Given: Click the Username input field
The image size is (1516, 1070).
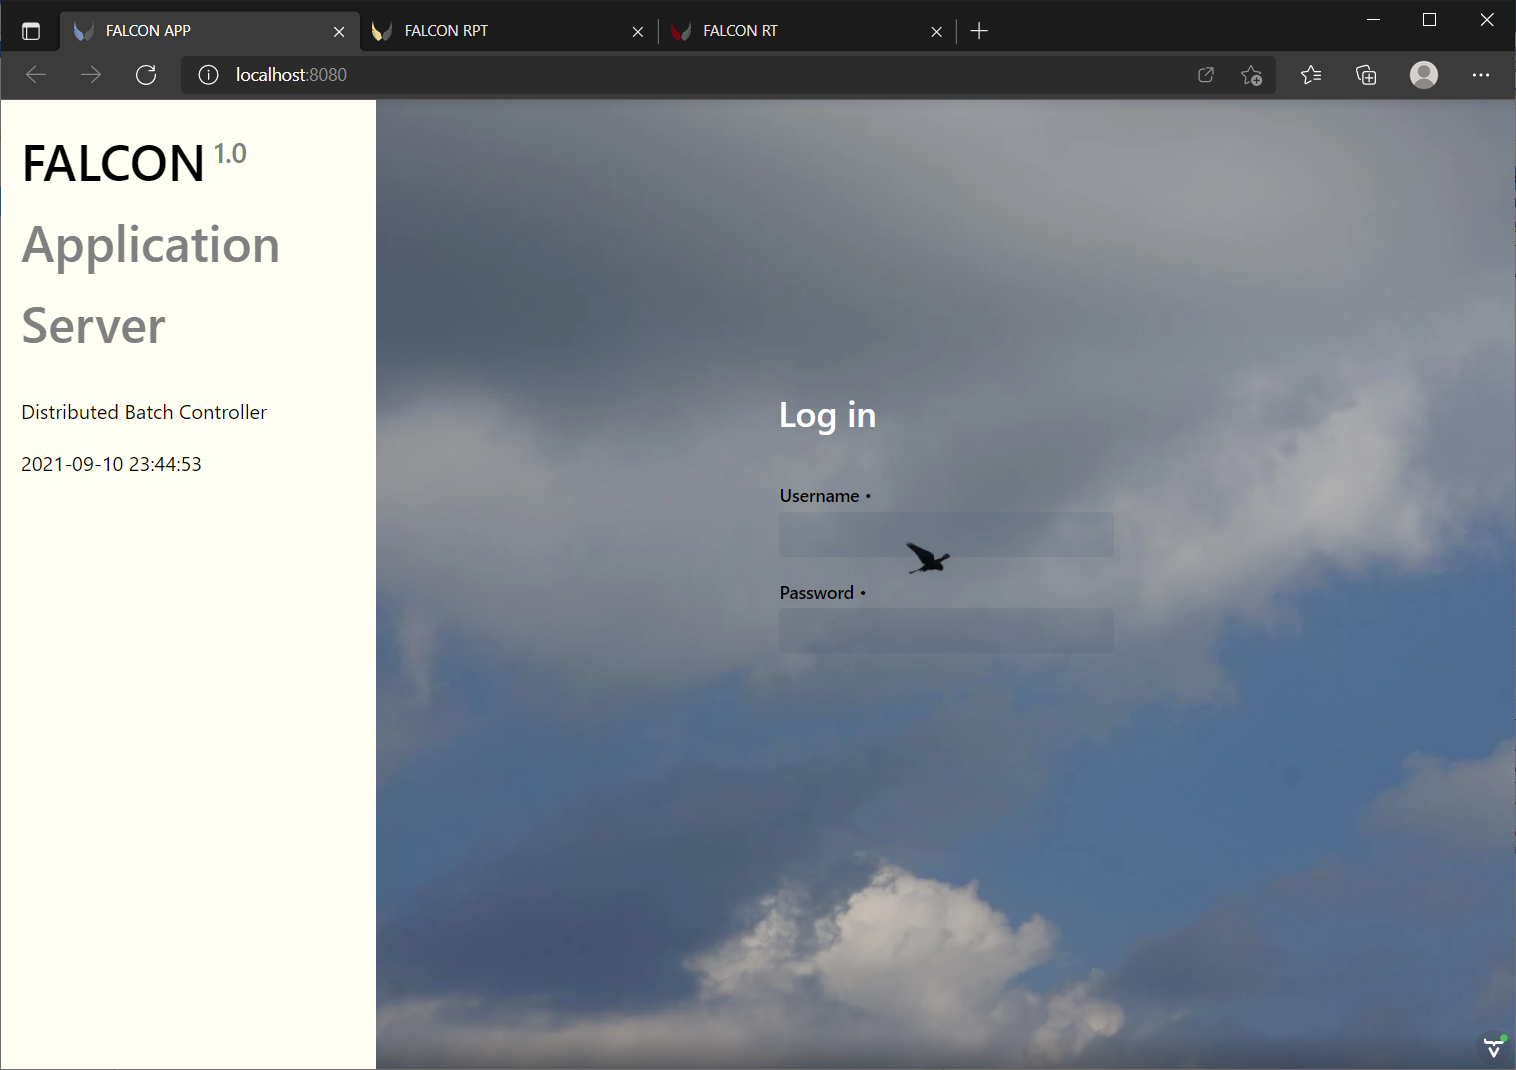Looking at the screenshot, I should 946,534.
